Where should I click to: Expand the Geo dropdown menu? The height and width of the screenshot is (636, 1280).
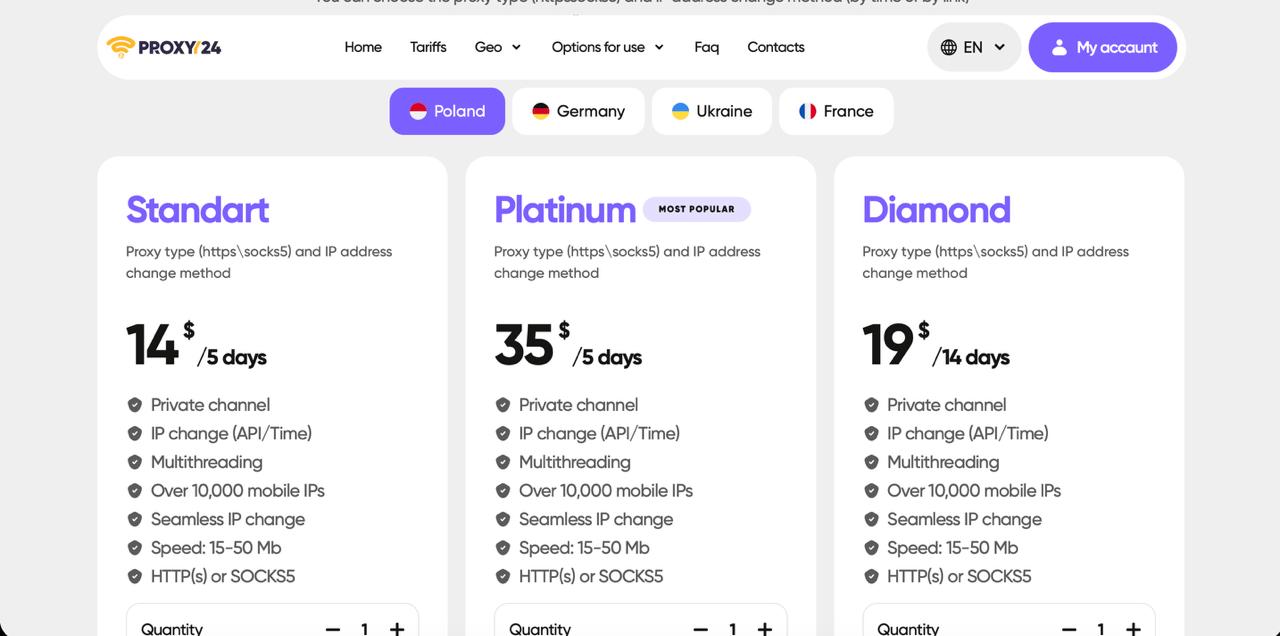click(x=498, y=47)
